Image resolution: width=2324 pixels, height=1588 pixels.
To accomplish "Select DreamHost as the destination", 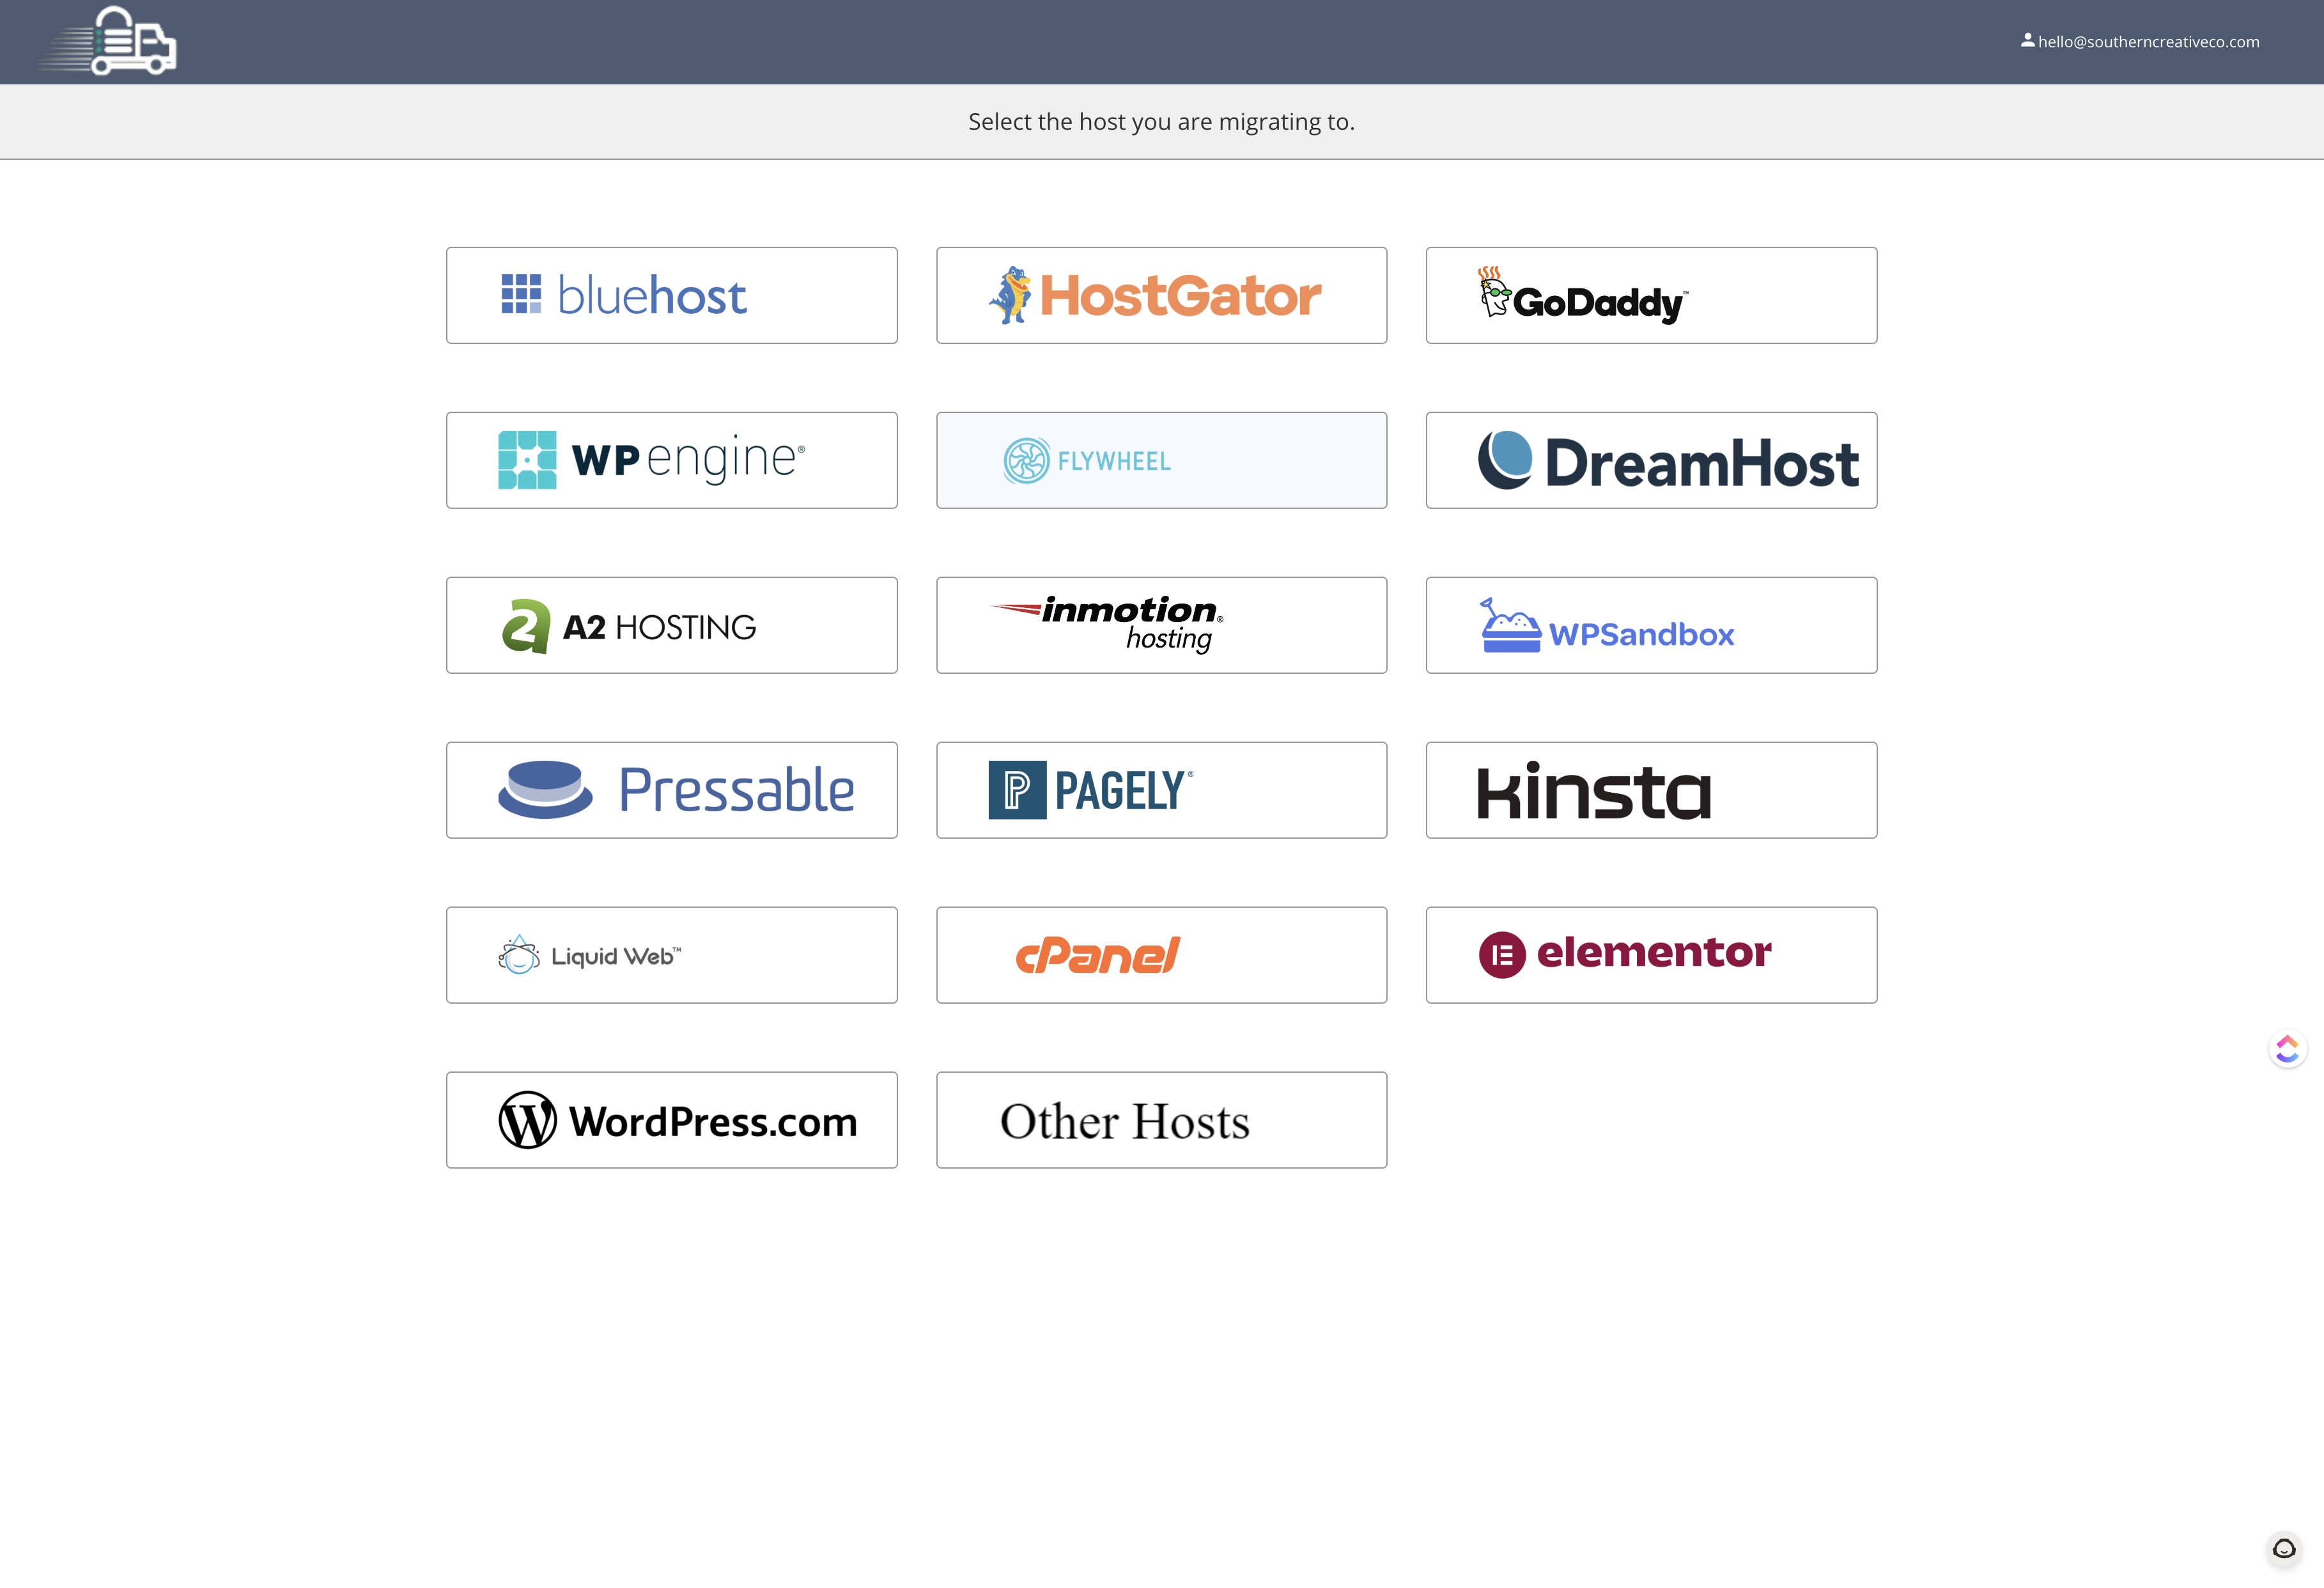I will click(x=1651, y=460).
